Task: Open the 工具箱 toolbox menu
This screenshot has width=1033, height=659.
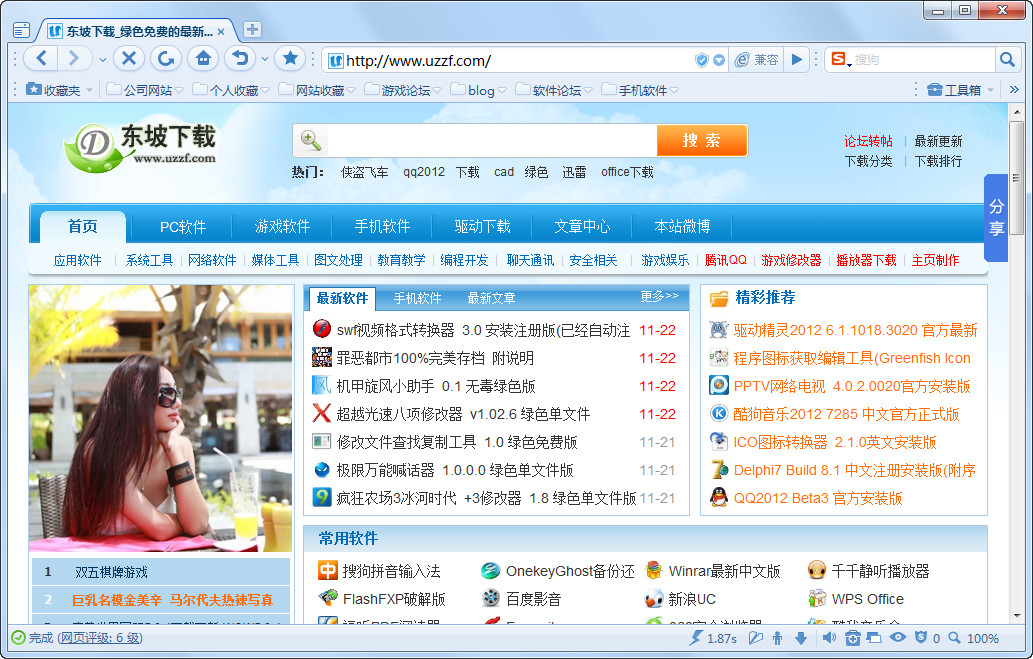Action: point(960,90)
